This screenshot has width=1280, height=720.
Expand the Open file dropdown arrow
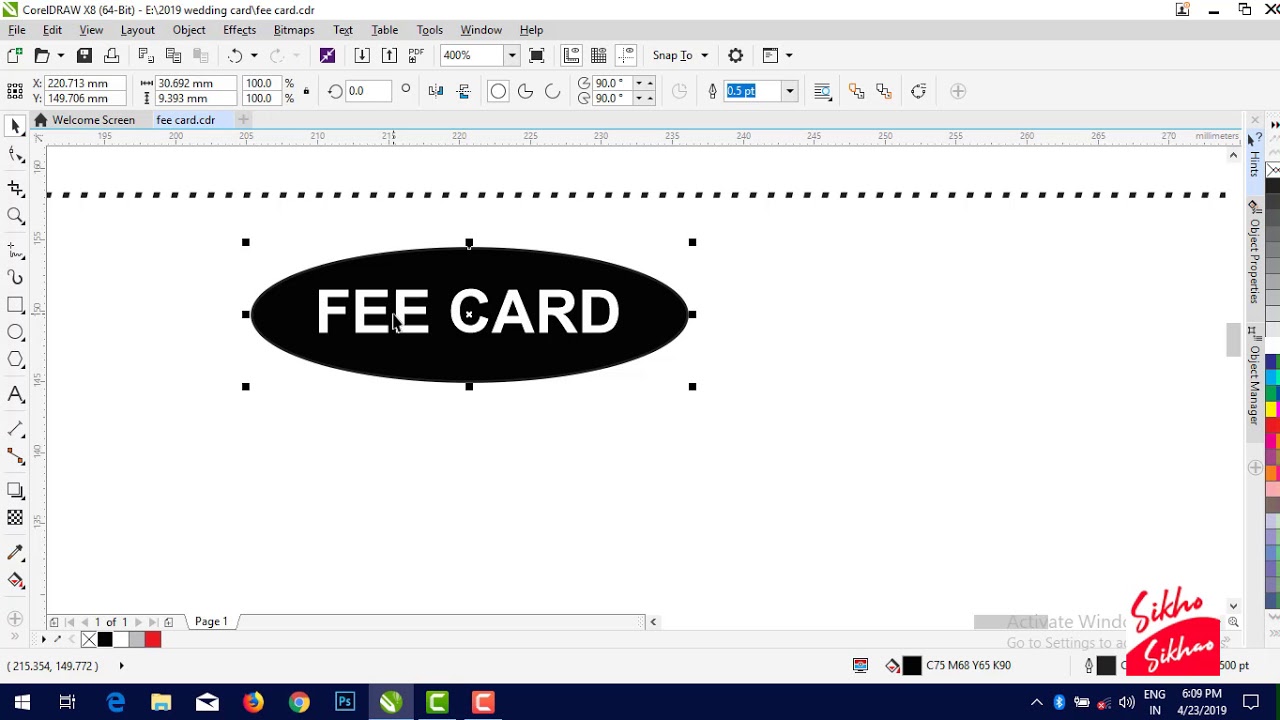coord(60,56)
